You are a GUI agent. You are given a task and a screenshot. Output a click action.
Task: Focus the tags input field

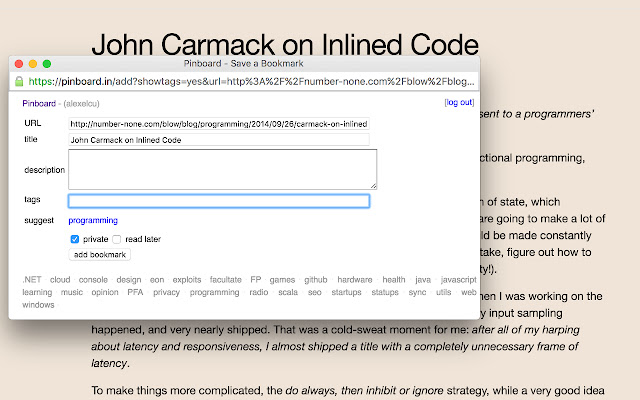click(x=219, y=201)
